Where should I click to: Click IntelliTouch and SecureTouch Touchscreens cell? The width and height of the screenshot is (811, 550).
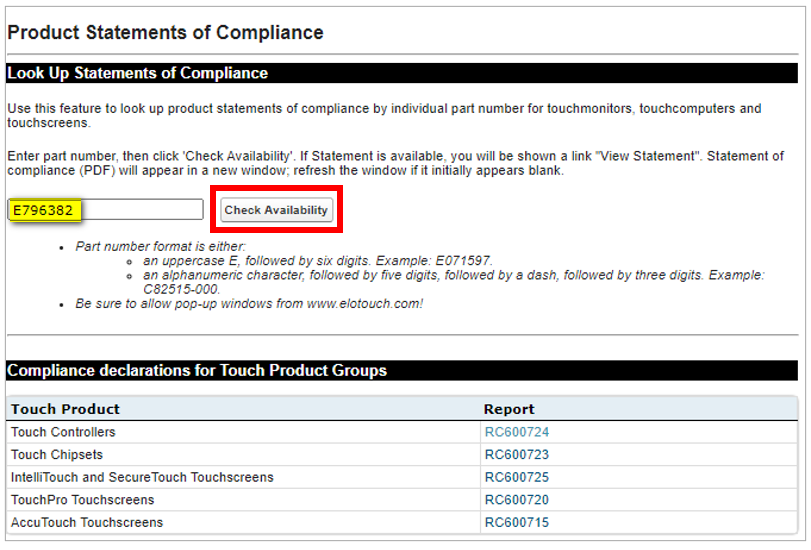(x=142, y=478)
